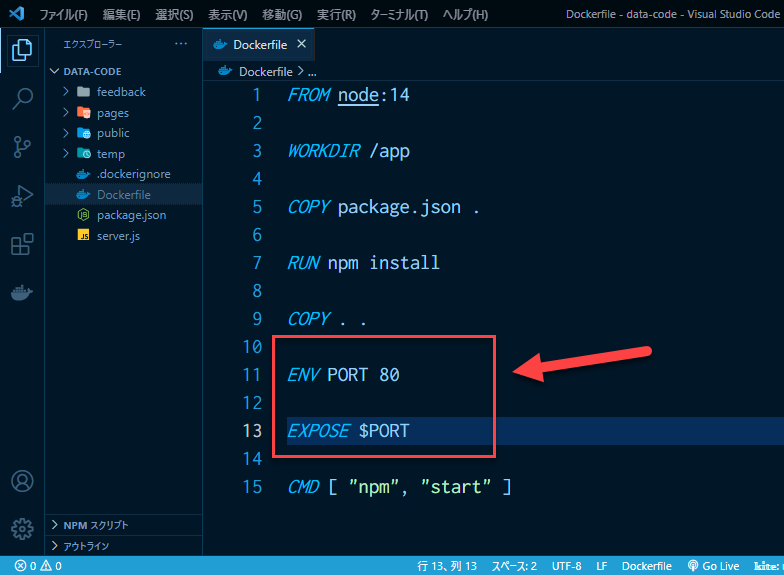Open package.json in explorer

[x=124, y=215]
